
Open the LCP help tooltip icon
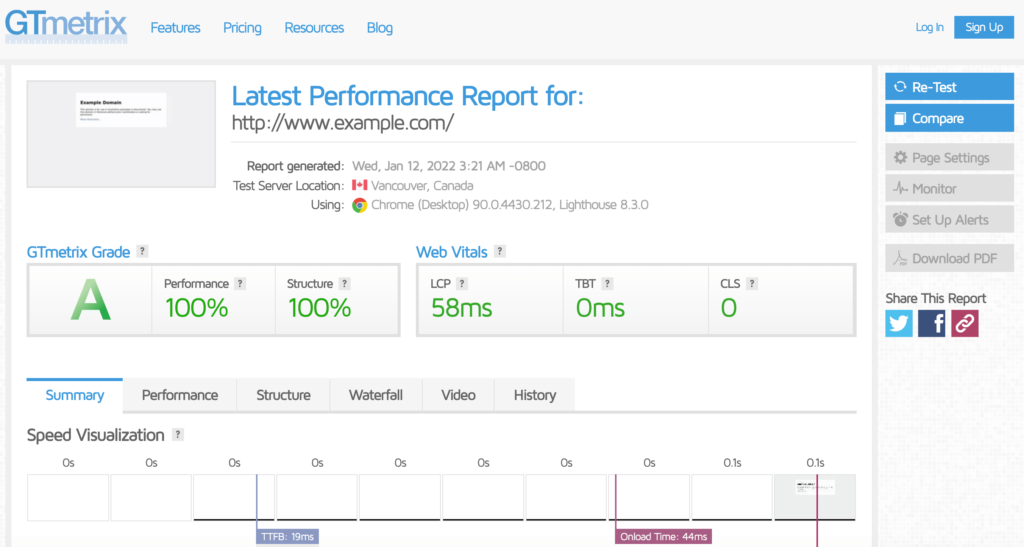click(x=462, y=284)
